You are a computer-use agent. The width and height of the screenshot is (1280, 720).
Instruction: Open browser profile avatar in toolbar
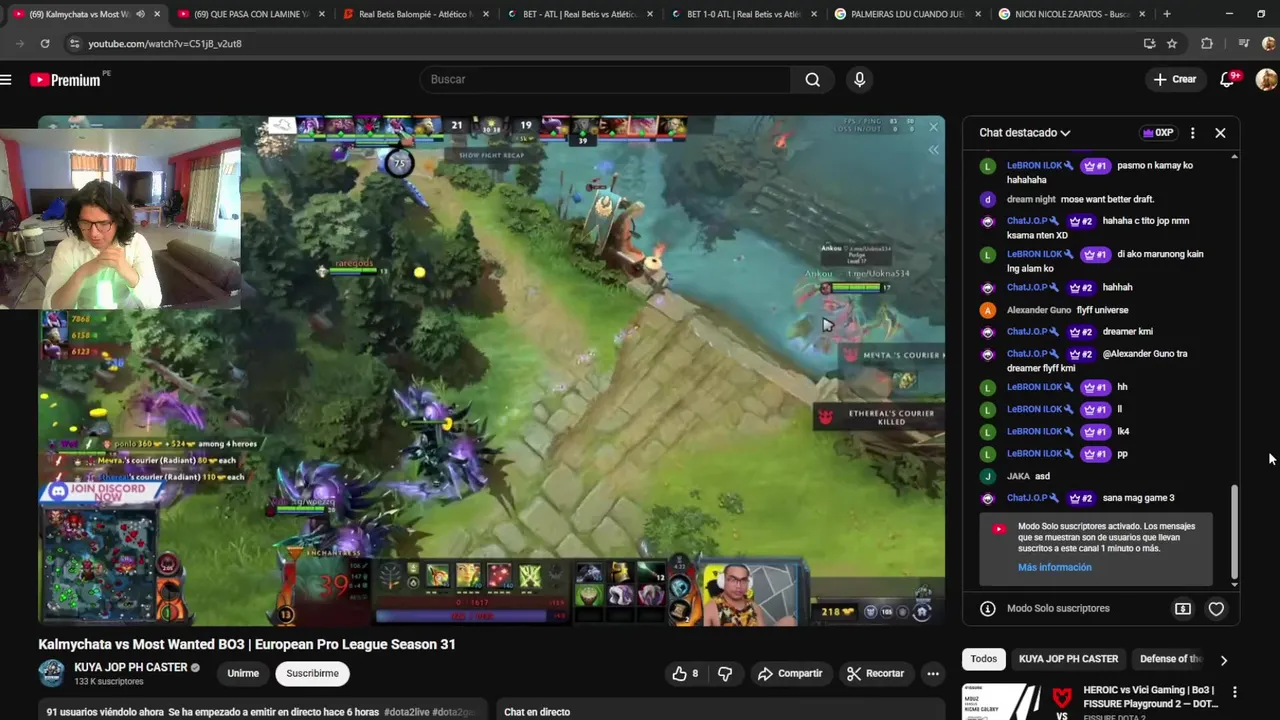[x=1268, y=44]
